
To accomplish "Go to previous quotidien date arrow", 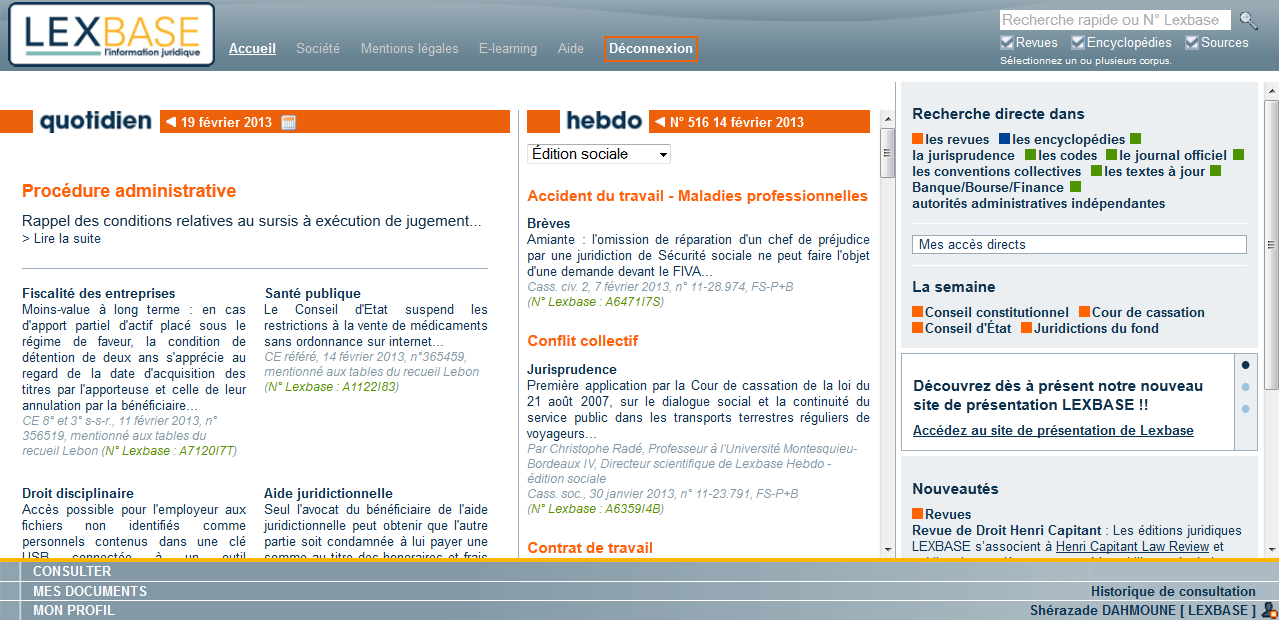I will point(171,122).
